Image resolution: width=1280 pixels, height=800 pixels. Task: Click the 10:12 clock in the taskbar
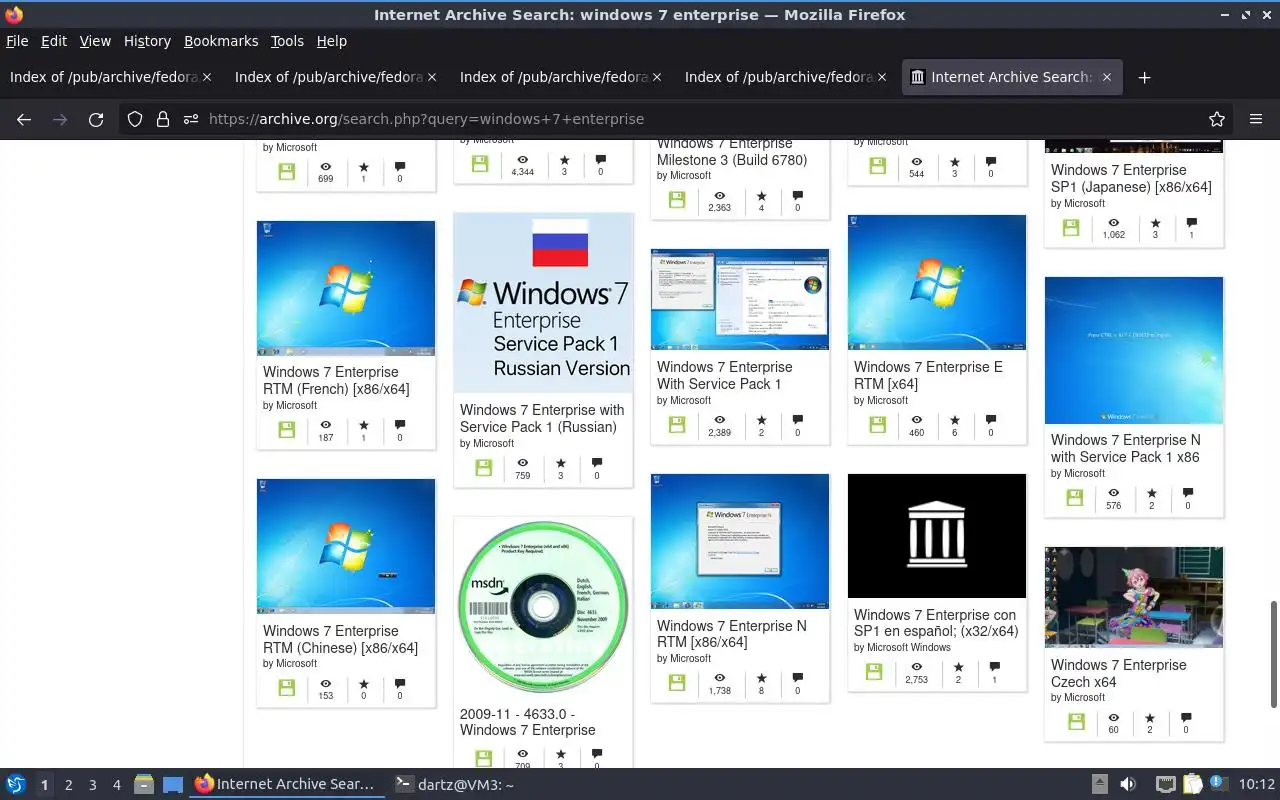pyautogui.click(x=1257, y=785)
